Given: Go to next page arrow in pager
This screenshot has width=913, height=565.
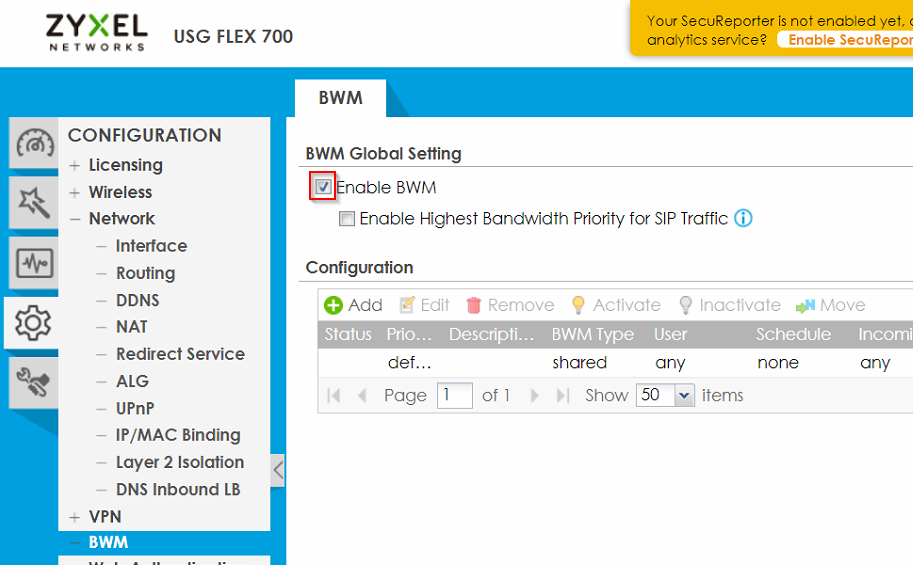Looking at the screenshot, I should [x=535, y=396].
